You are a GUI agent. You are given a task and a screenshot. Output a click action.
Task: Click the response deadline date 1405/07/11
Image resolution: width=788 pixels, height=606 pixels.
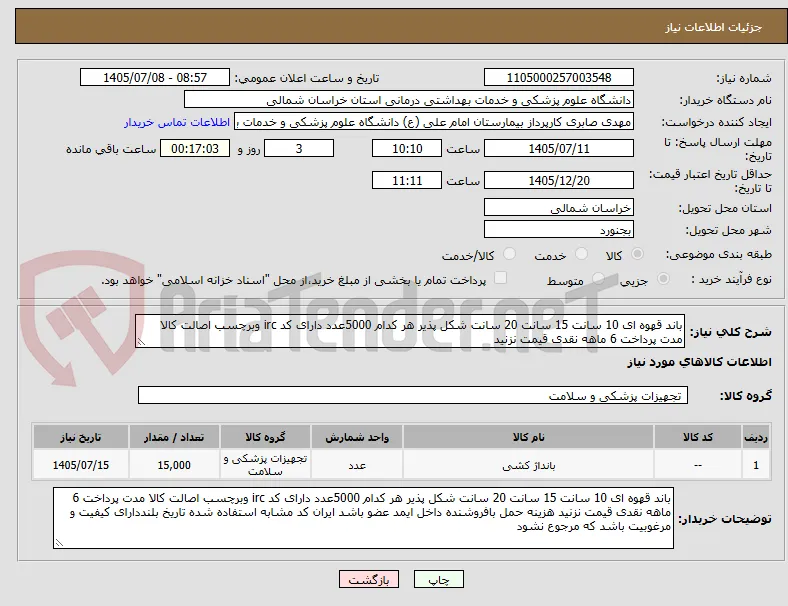[x=559, y=148]
